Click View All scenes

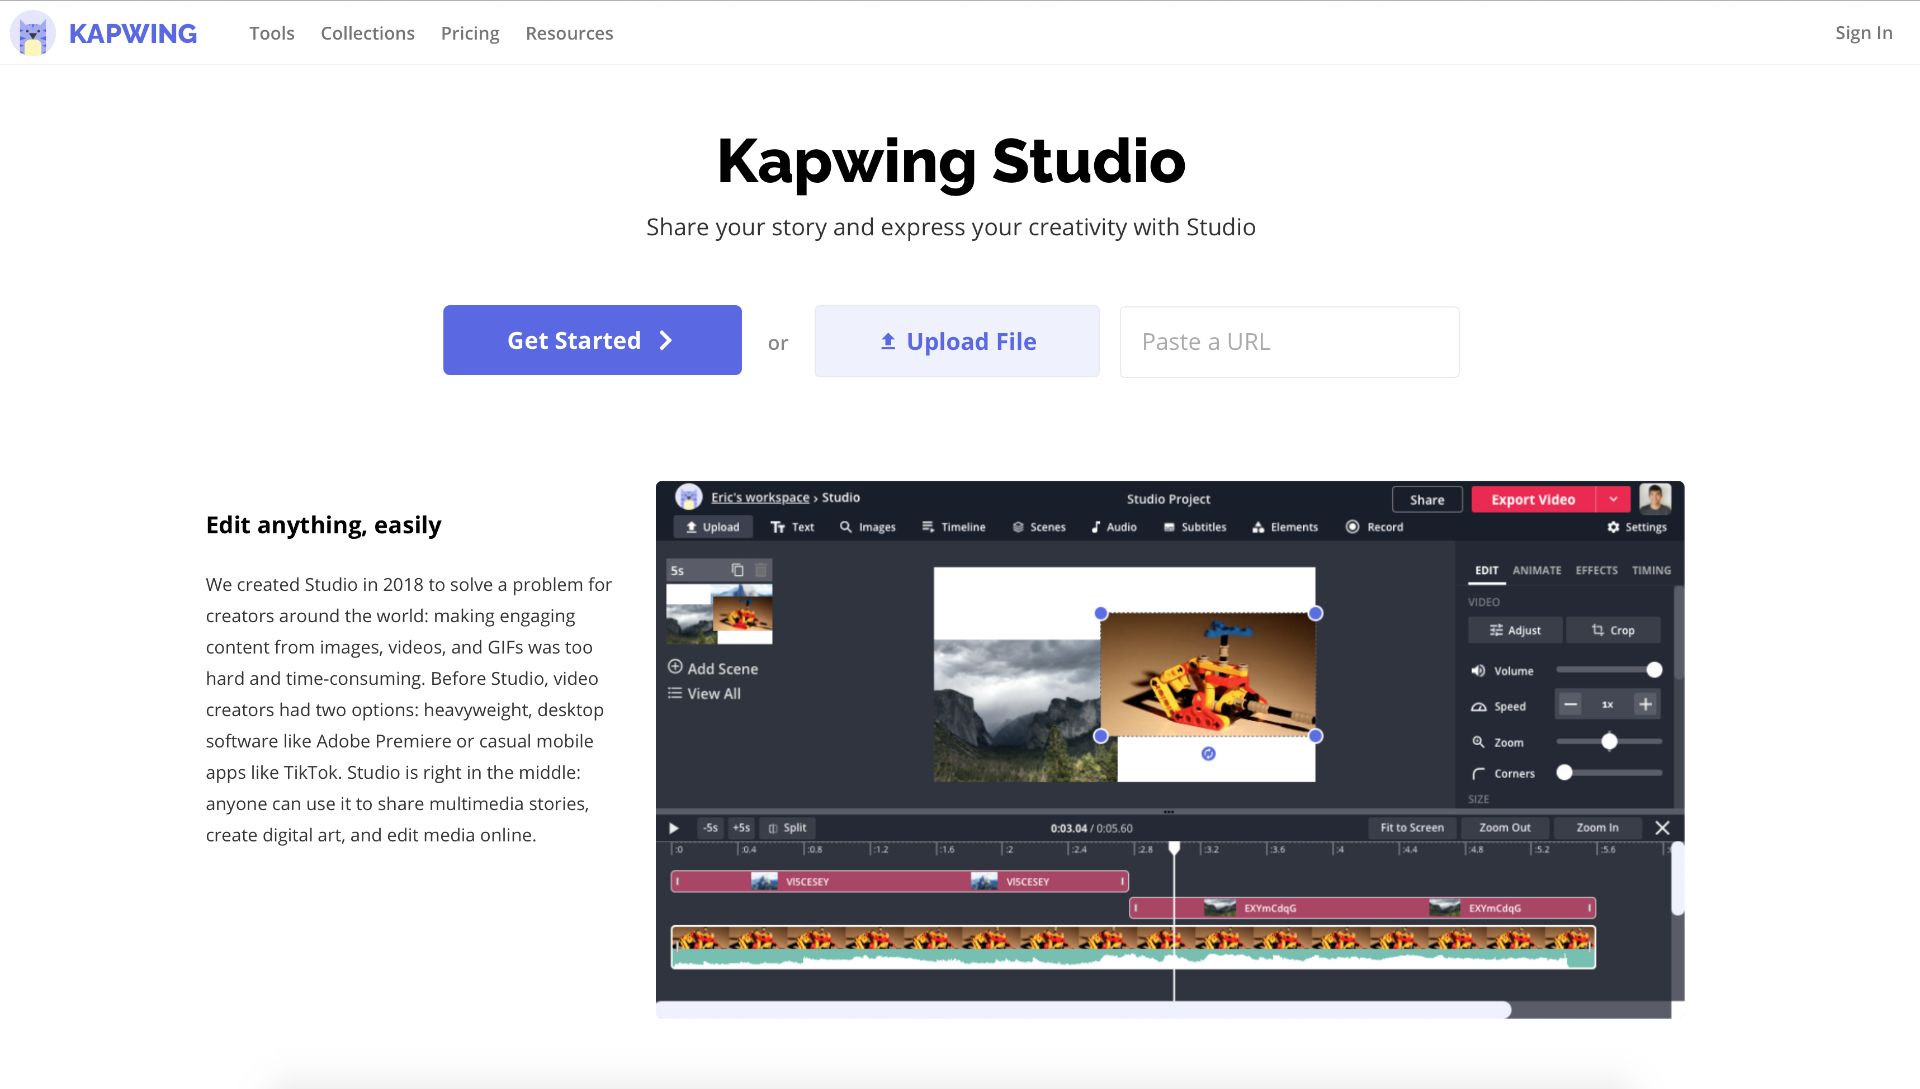pos(705,693)
